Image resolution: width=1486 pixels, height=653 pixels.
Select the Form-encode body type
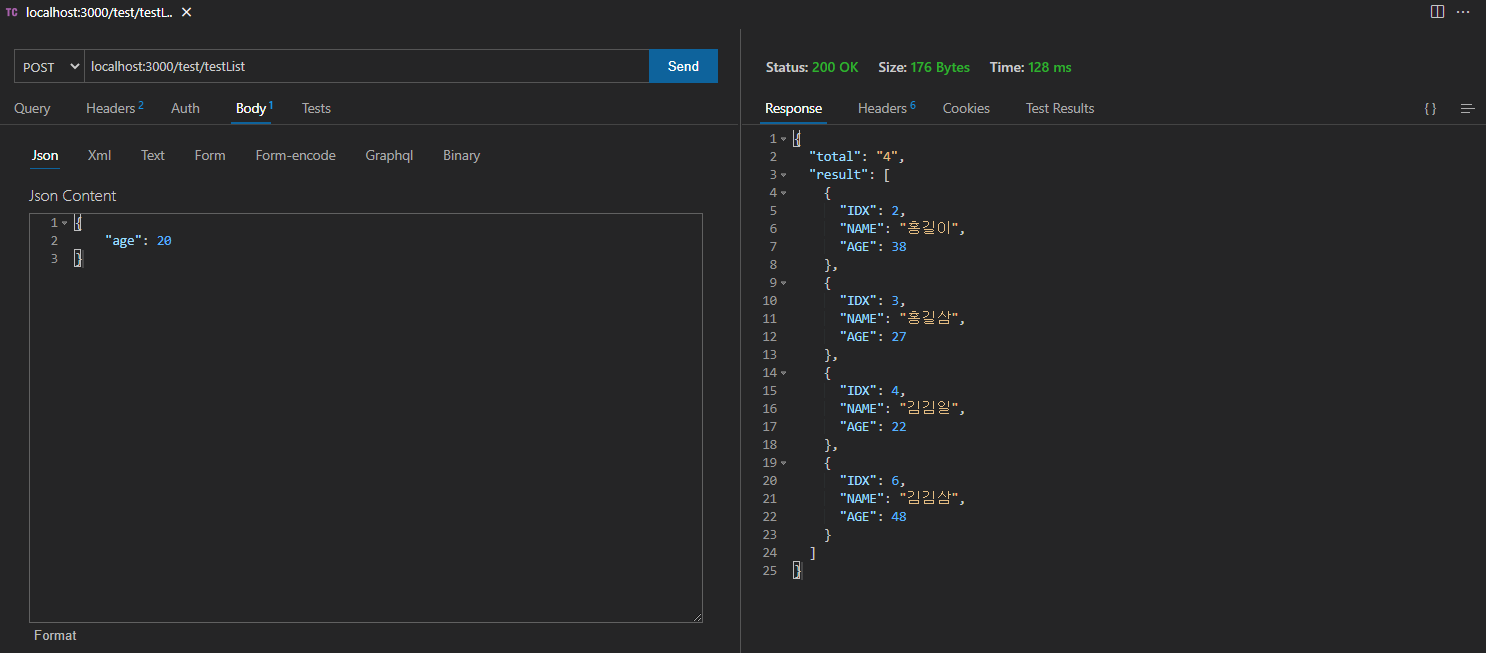[296, 155]
